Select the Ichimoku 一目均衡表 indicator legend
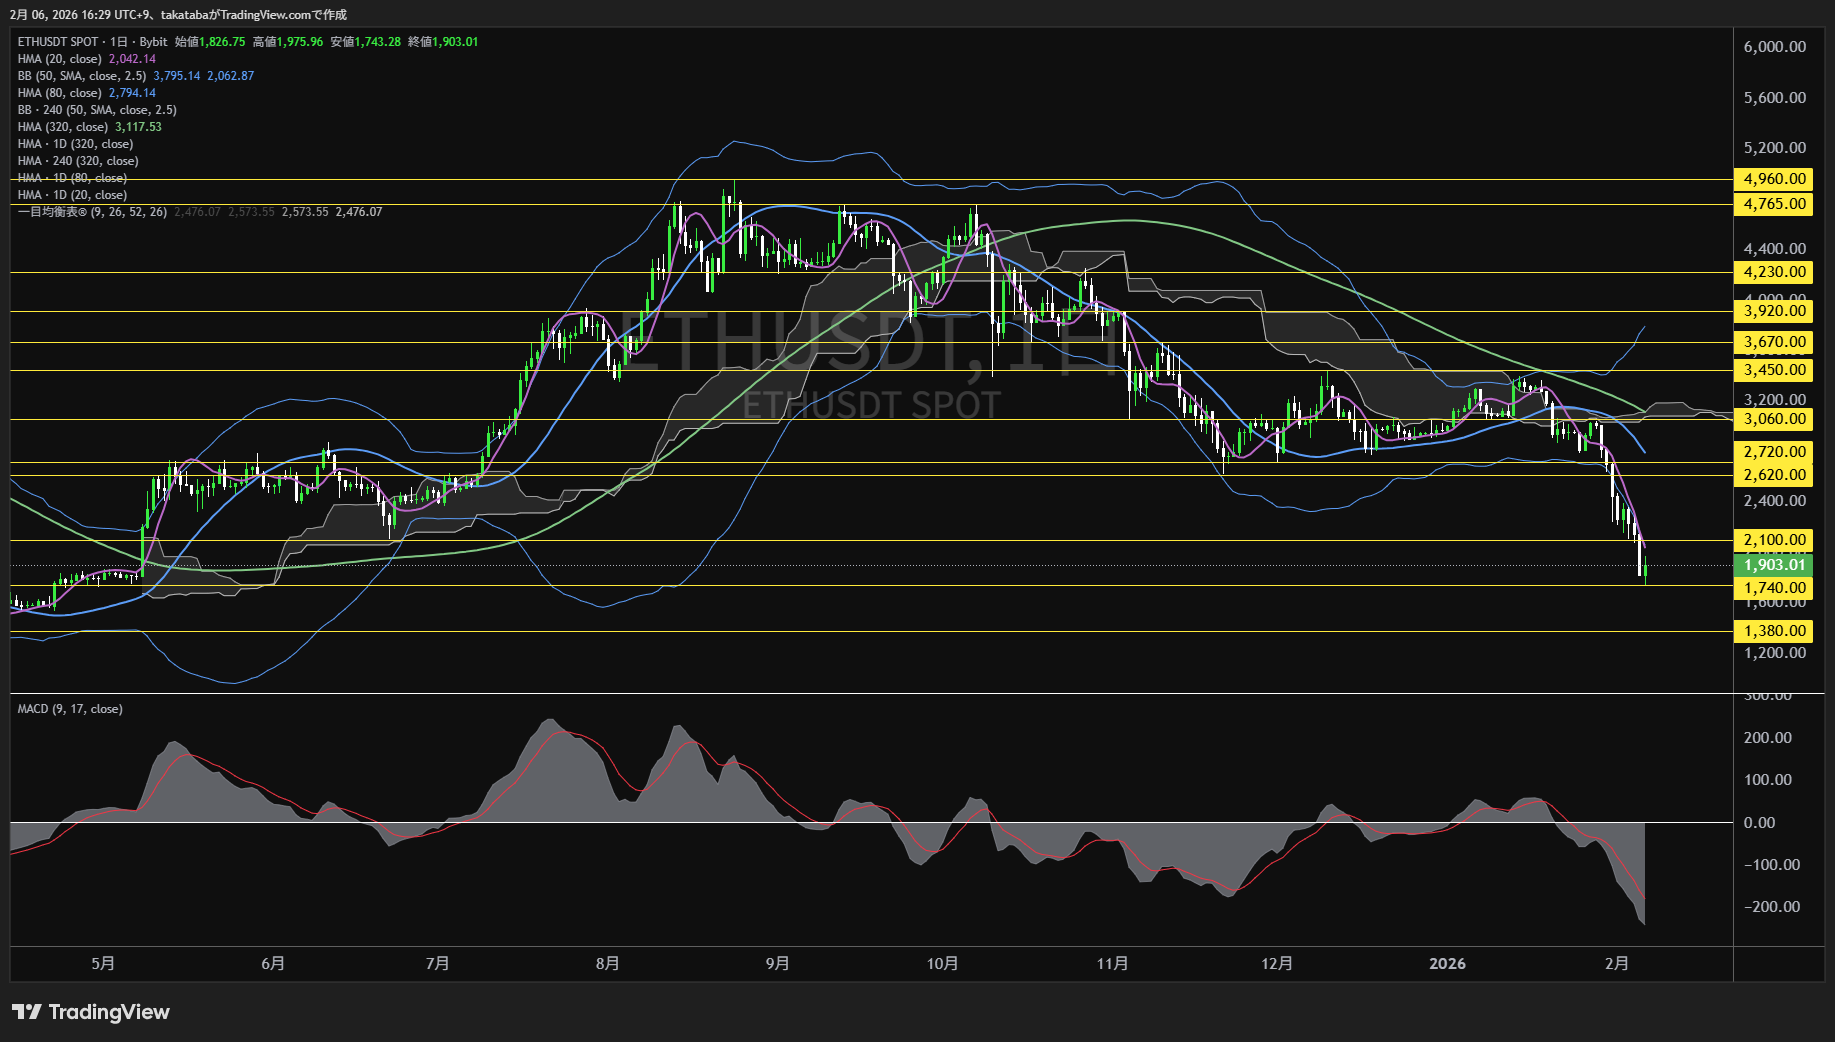The width and height of the screenshot is (1835, 1042). point(92,212)
